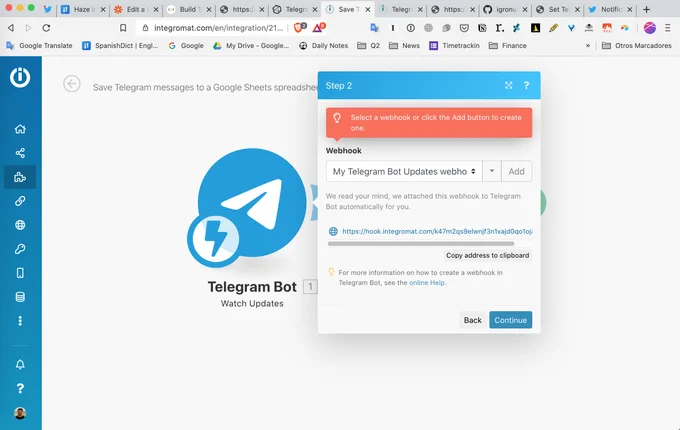
Task: Close the Save T active tab
Action: pos(367,9)
